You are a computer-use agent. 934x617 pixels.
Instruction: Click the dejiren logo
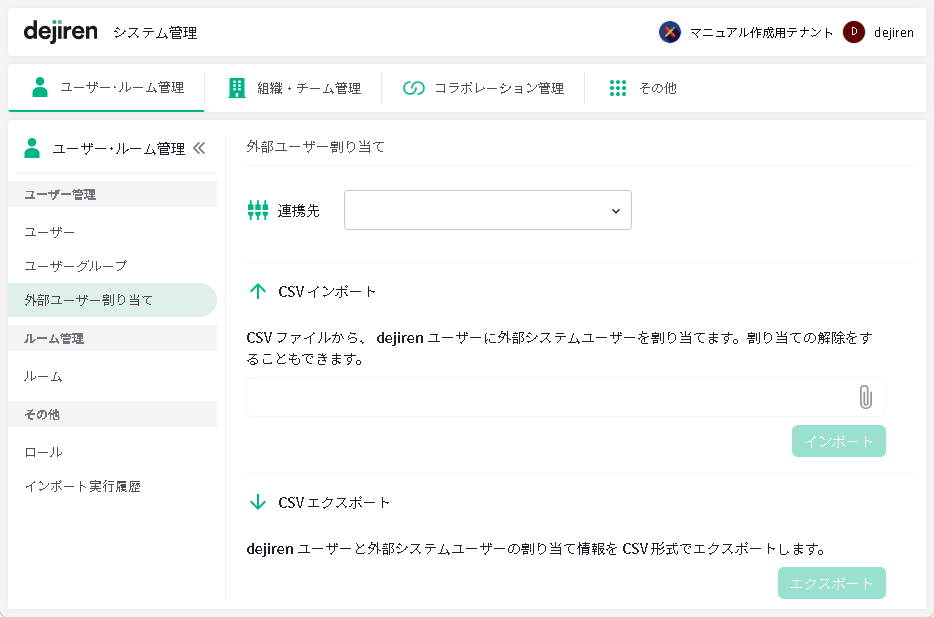point(60,32)
